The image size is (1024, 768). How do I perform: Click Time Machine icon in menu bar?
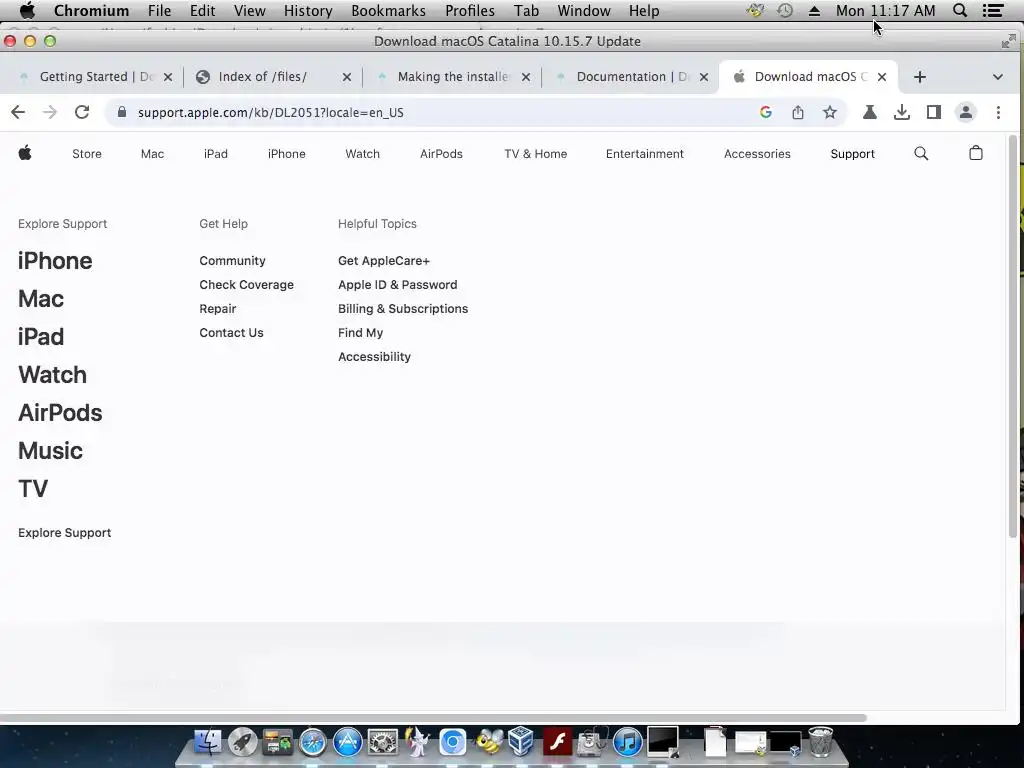[785, 10]
